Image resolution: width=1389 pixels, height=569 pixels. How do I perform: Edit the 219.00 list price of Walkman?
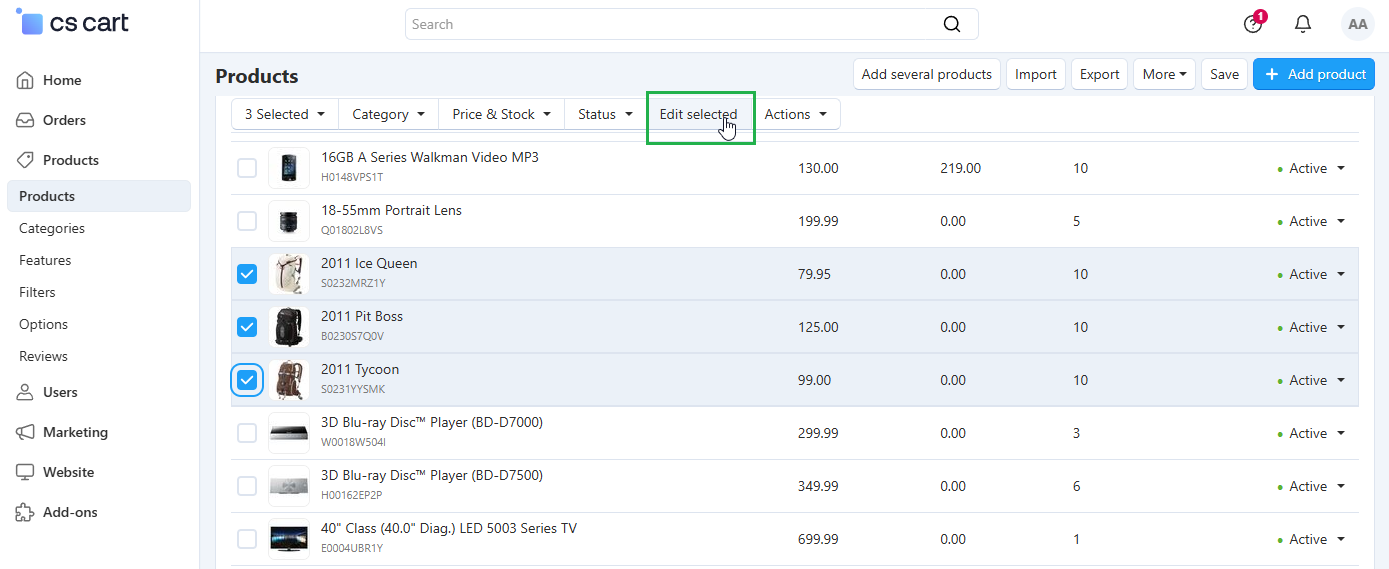pos(960,168)
